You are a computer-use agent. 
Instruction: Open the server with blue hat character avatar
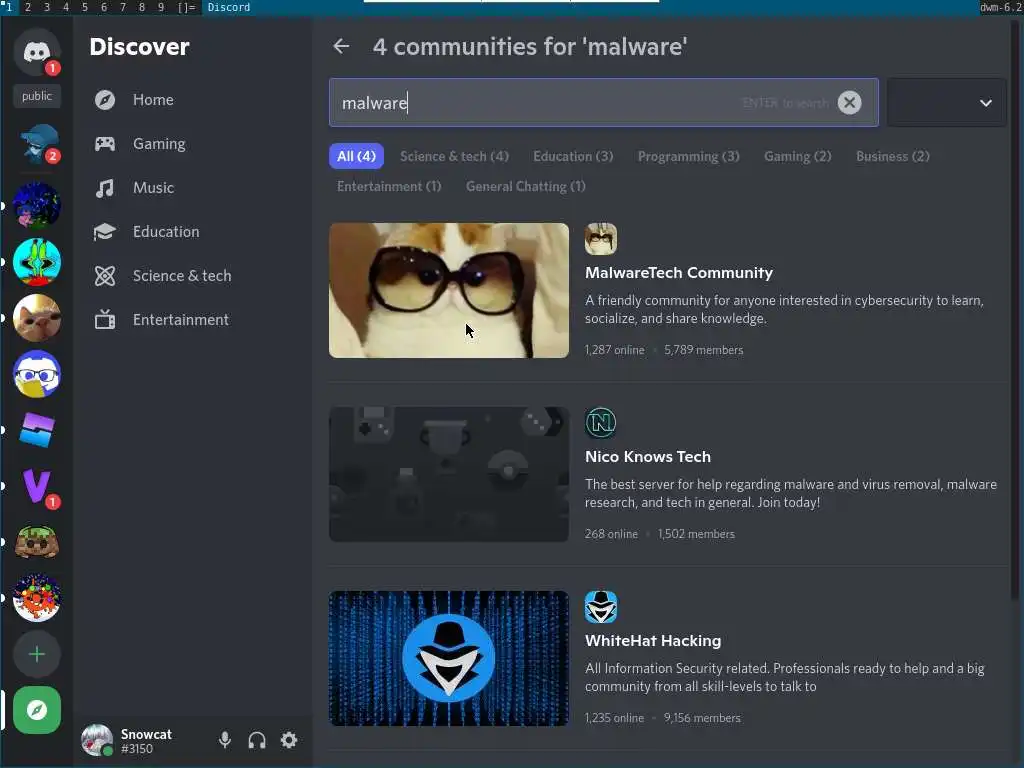point(37,143)
